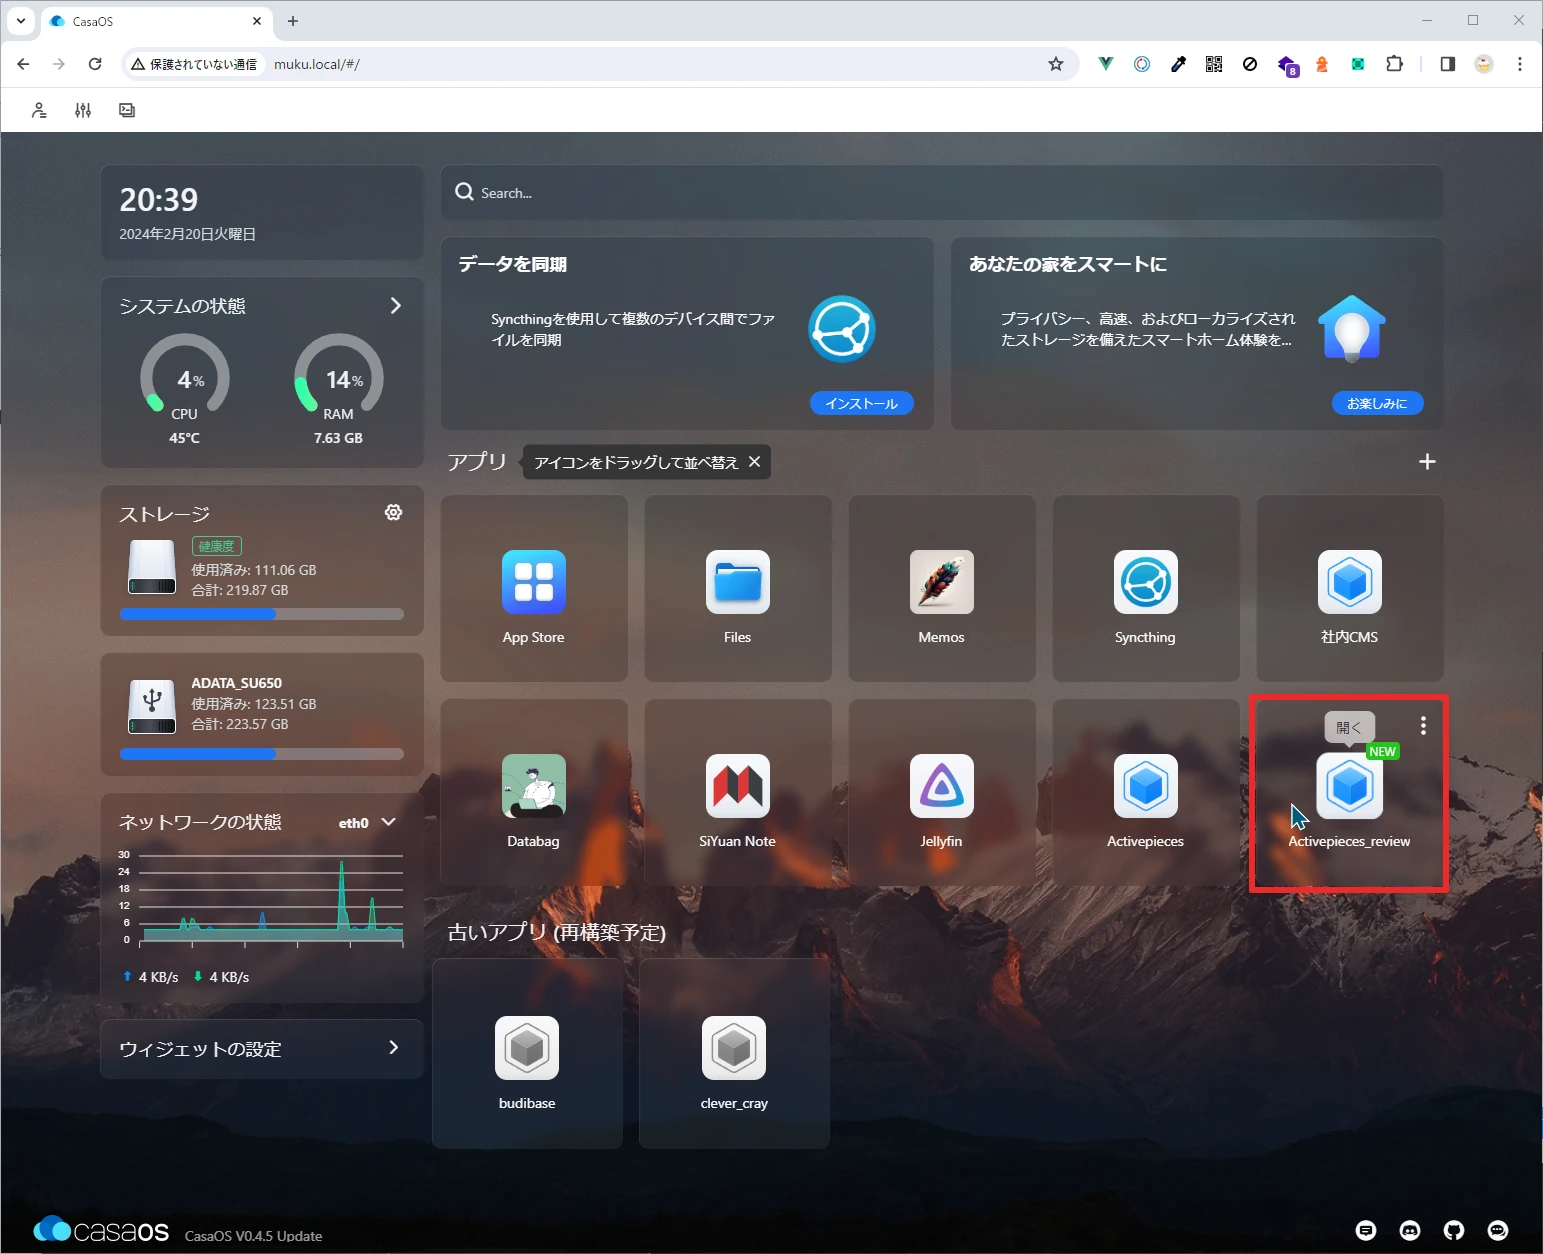Click the 古いアプリ (再構築予定) heading

tap(556, 932)
